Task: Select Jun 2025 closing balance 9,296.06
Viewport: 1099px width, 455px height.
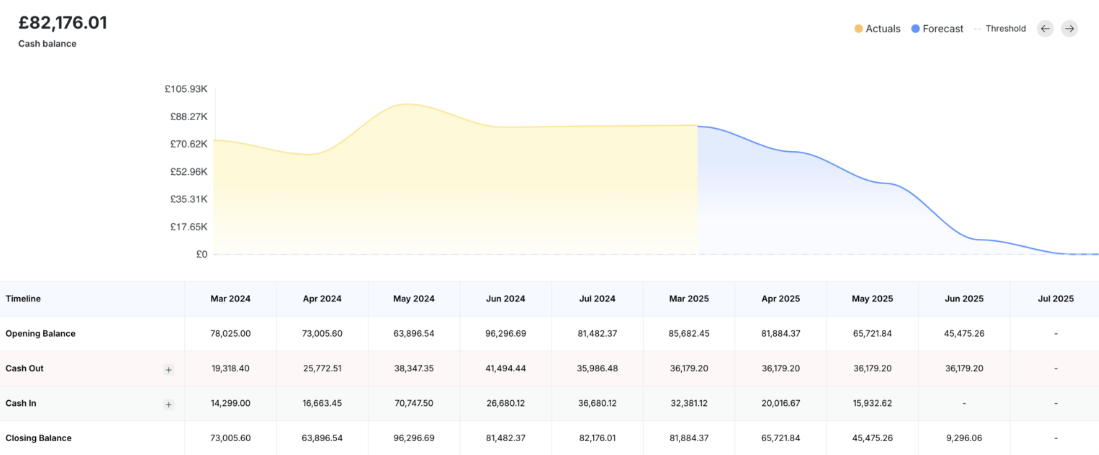Action: (x=964, y=438)
